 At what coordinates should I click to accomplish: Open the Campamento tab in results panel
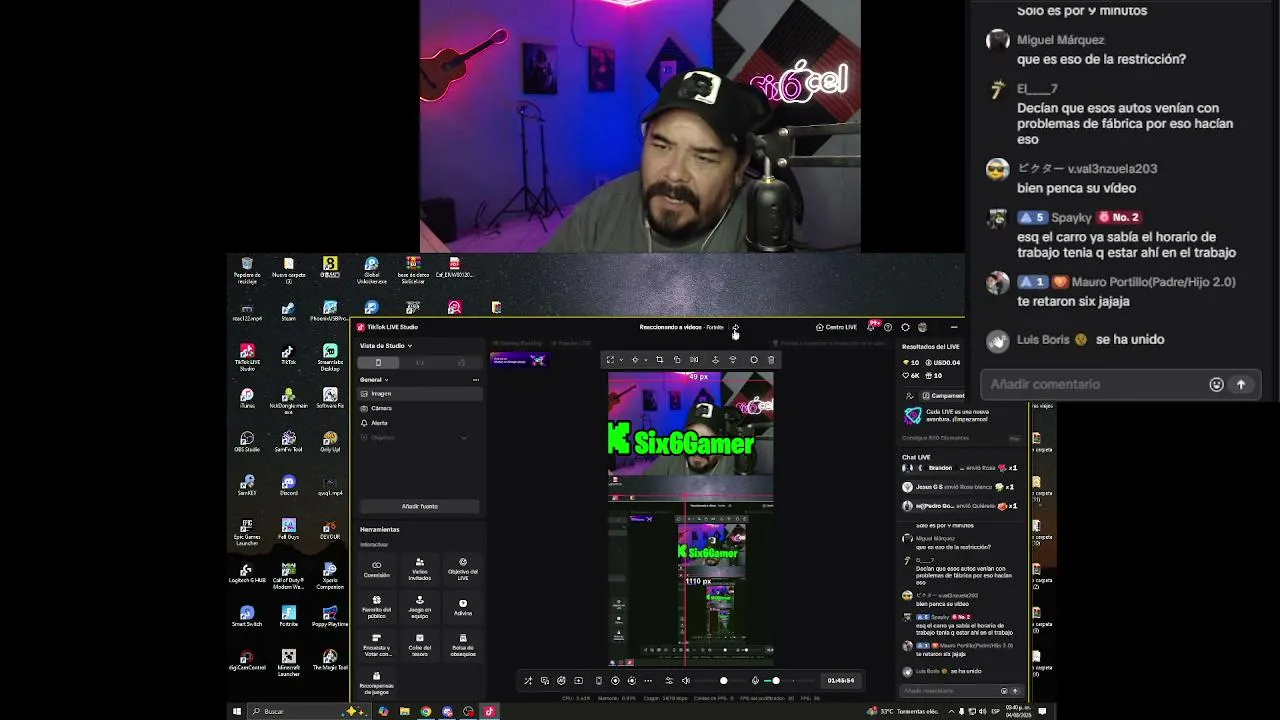point(943,396)
